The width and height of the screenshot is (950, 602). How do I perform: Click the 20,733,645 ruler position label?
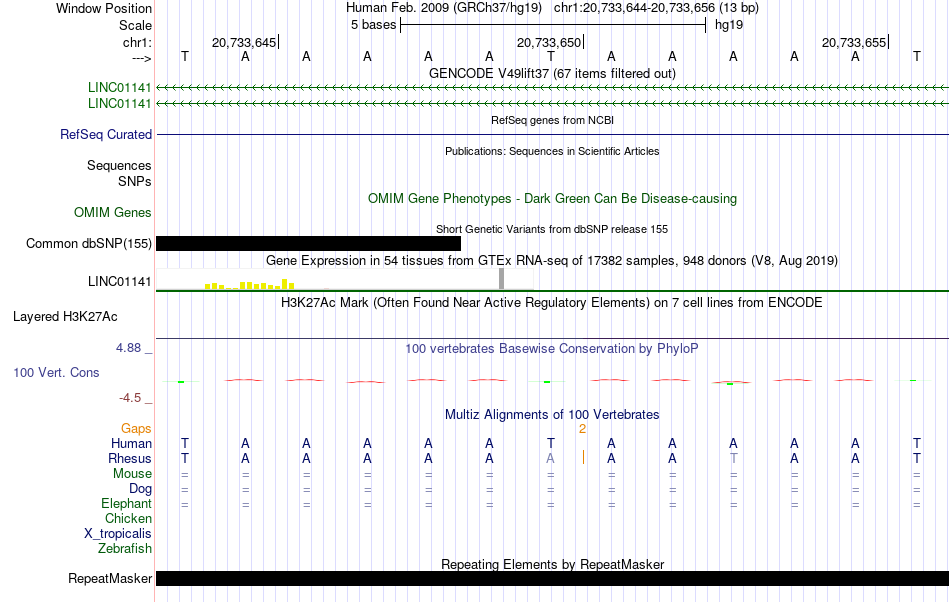pyautogui.click(x=244, y=42)
